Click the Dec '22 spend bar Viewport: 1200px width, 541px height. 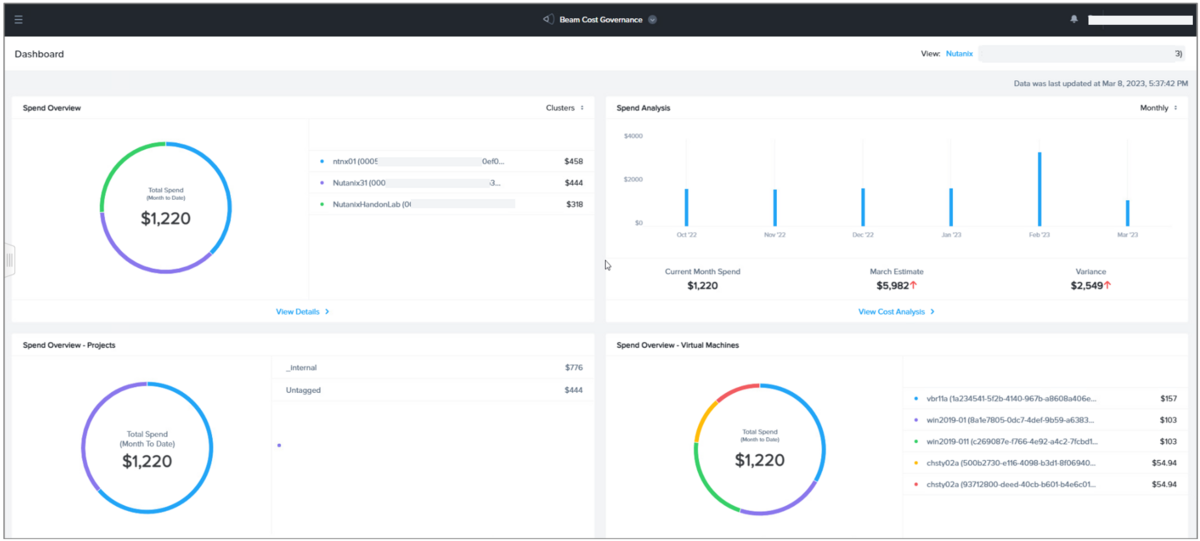coord(862,207)
